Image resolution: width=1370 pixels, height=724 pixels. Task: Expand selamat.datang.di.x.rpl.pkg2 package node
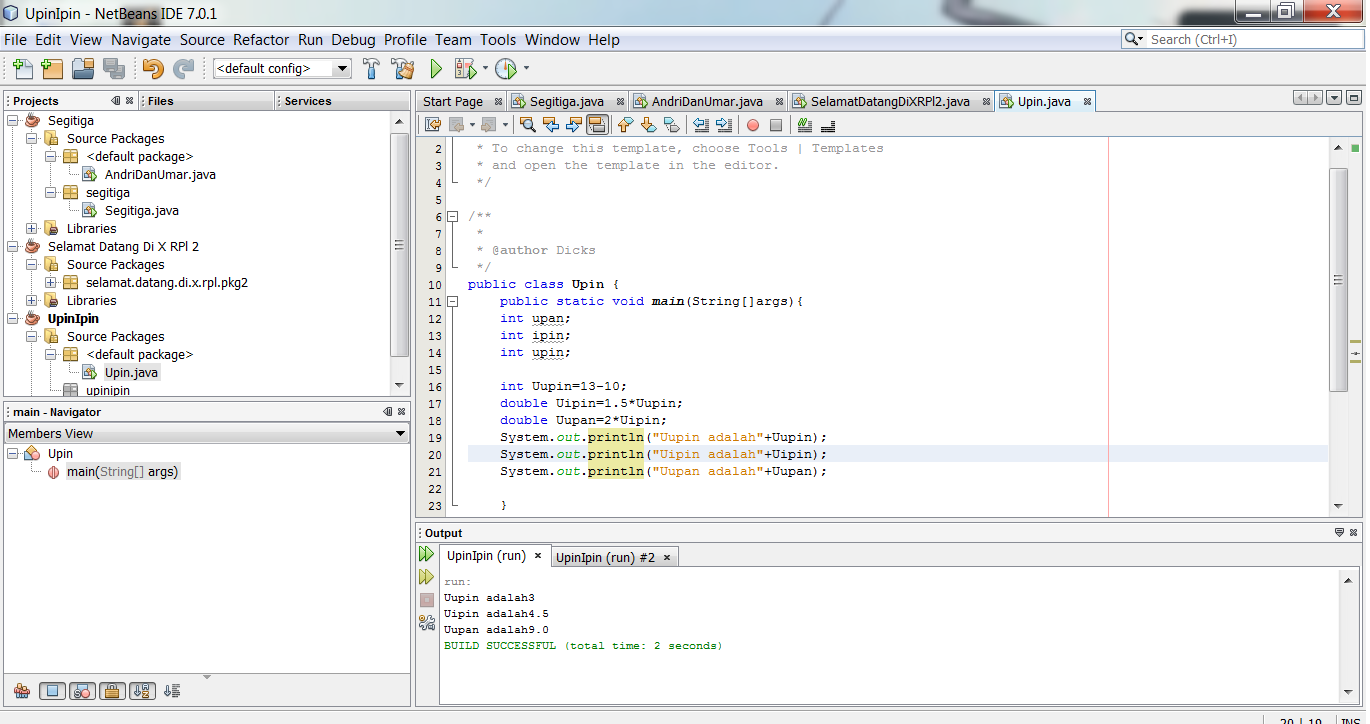coord(52,282)
